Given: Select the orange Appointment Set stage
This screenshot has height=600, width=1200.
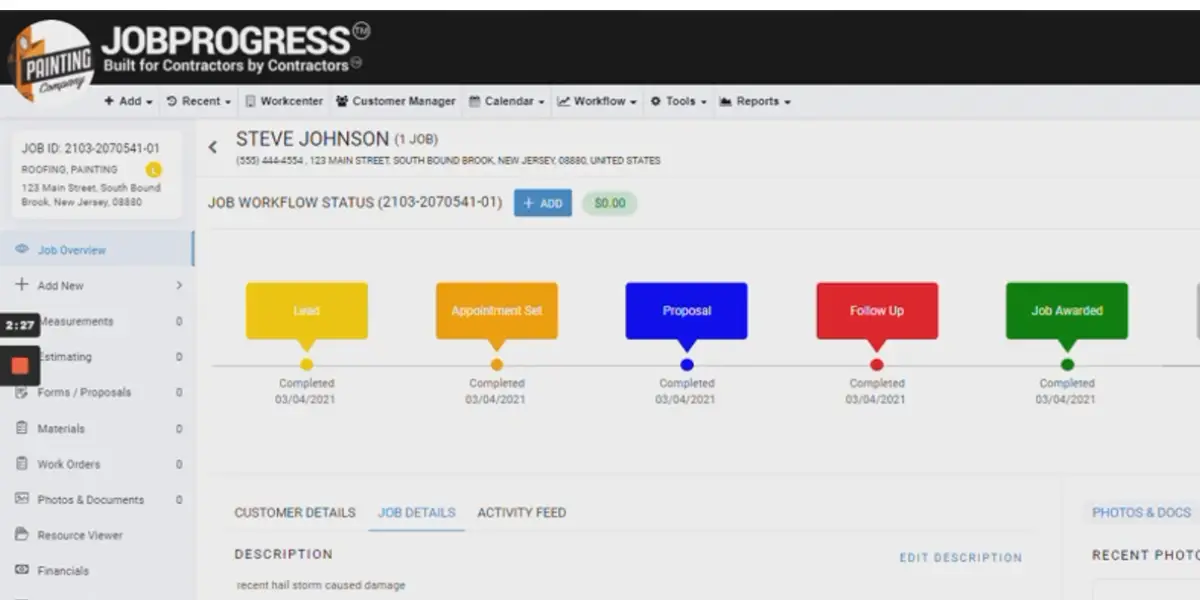Looking at the screenshot, I should 497,311.
